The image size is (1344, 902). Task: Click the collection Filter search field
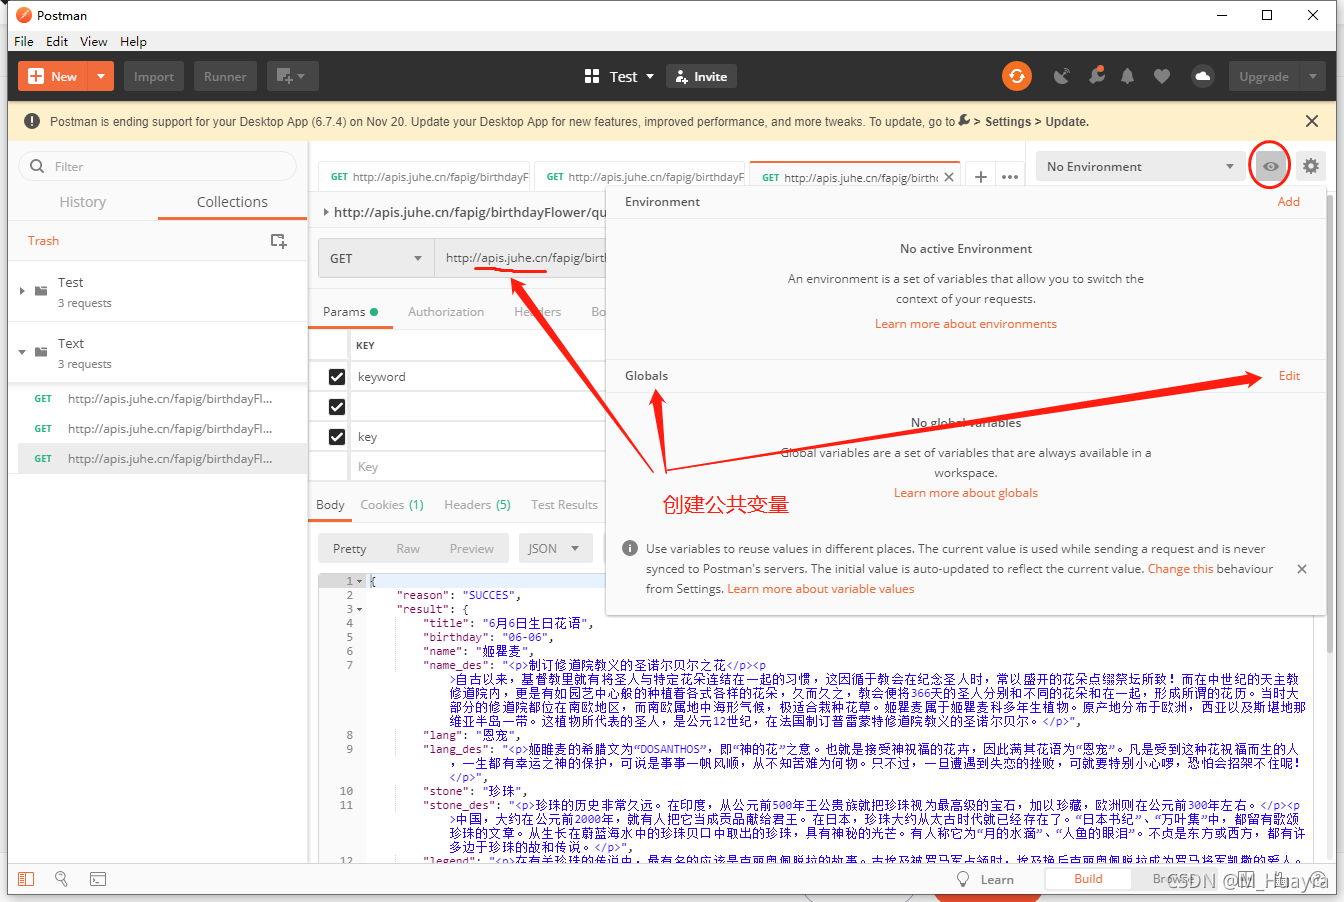click(160, 167)
